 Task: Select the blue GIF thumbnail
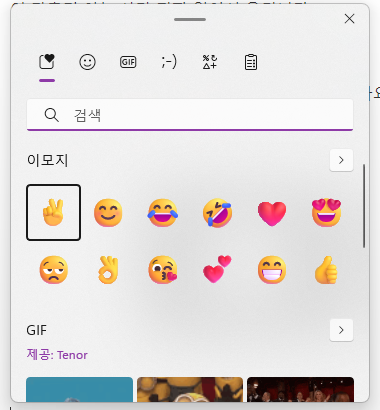(x=79, y=389)
